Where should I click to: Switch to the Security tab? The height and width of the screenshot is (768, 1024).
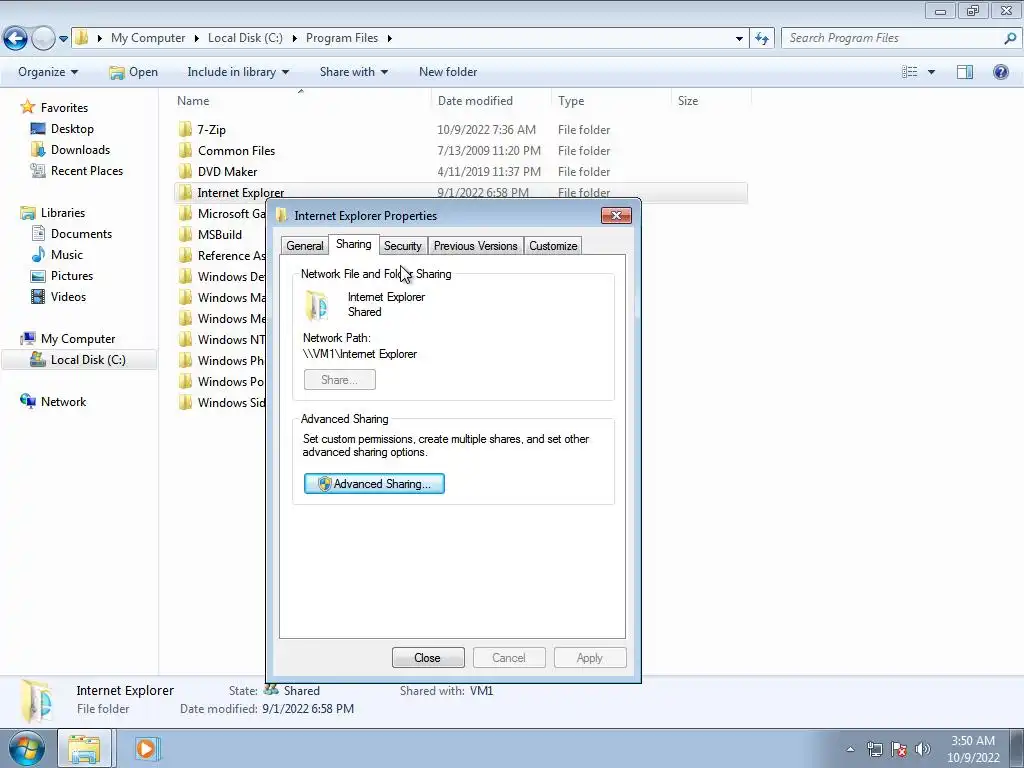[402, 246]
